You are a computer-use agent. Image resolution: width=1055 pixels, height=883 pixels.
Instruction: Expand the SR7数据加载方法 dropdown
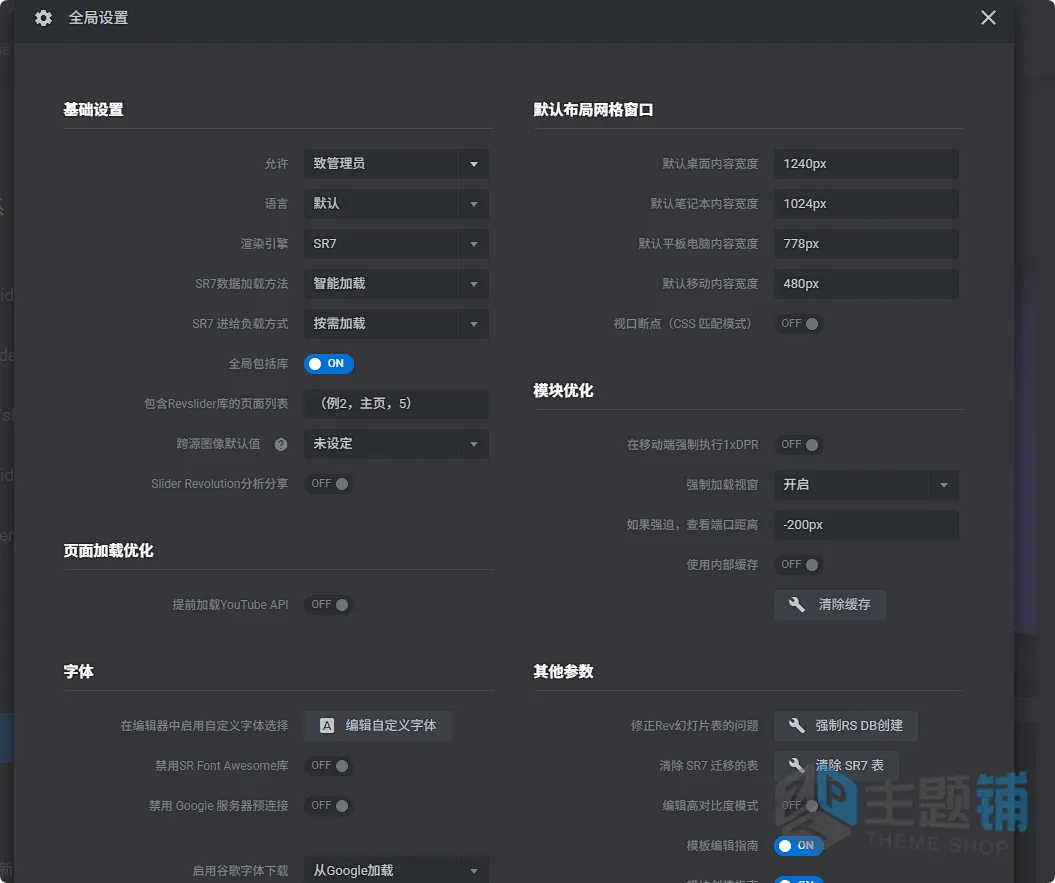coord(396,283)
